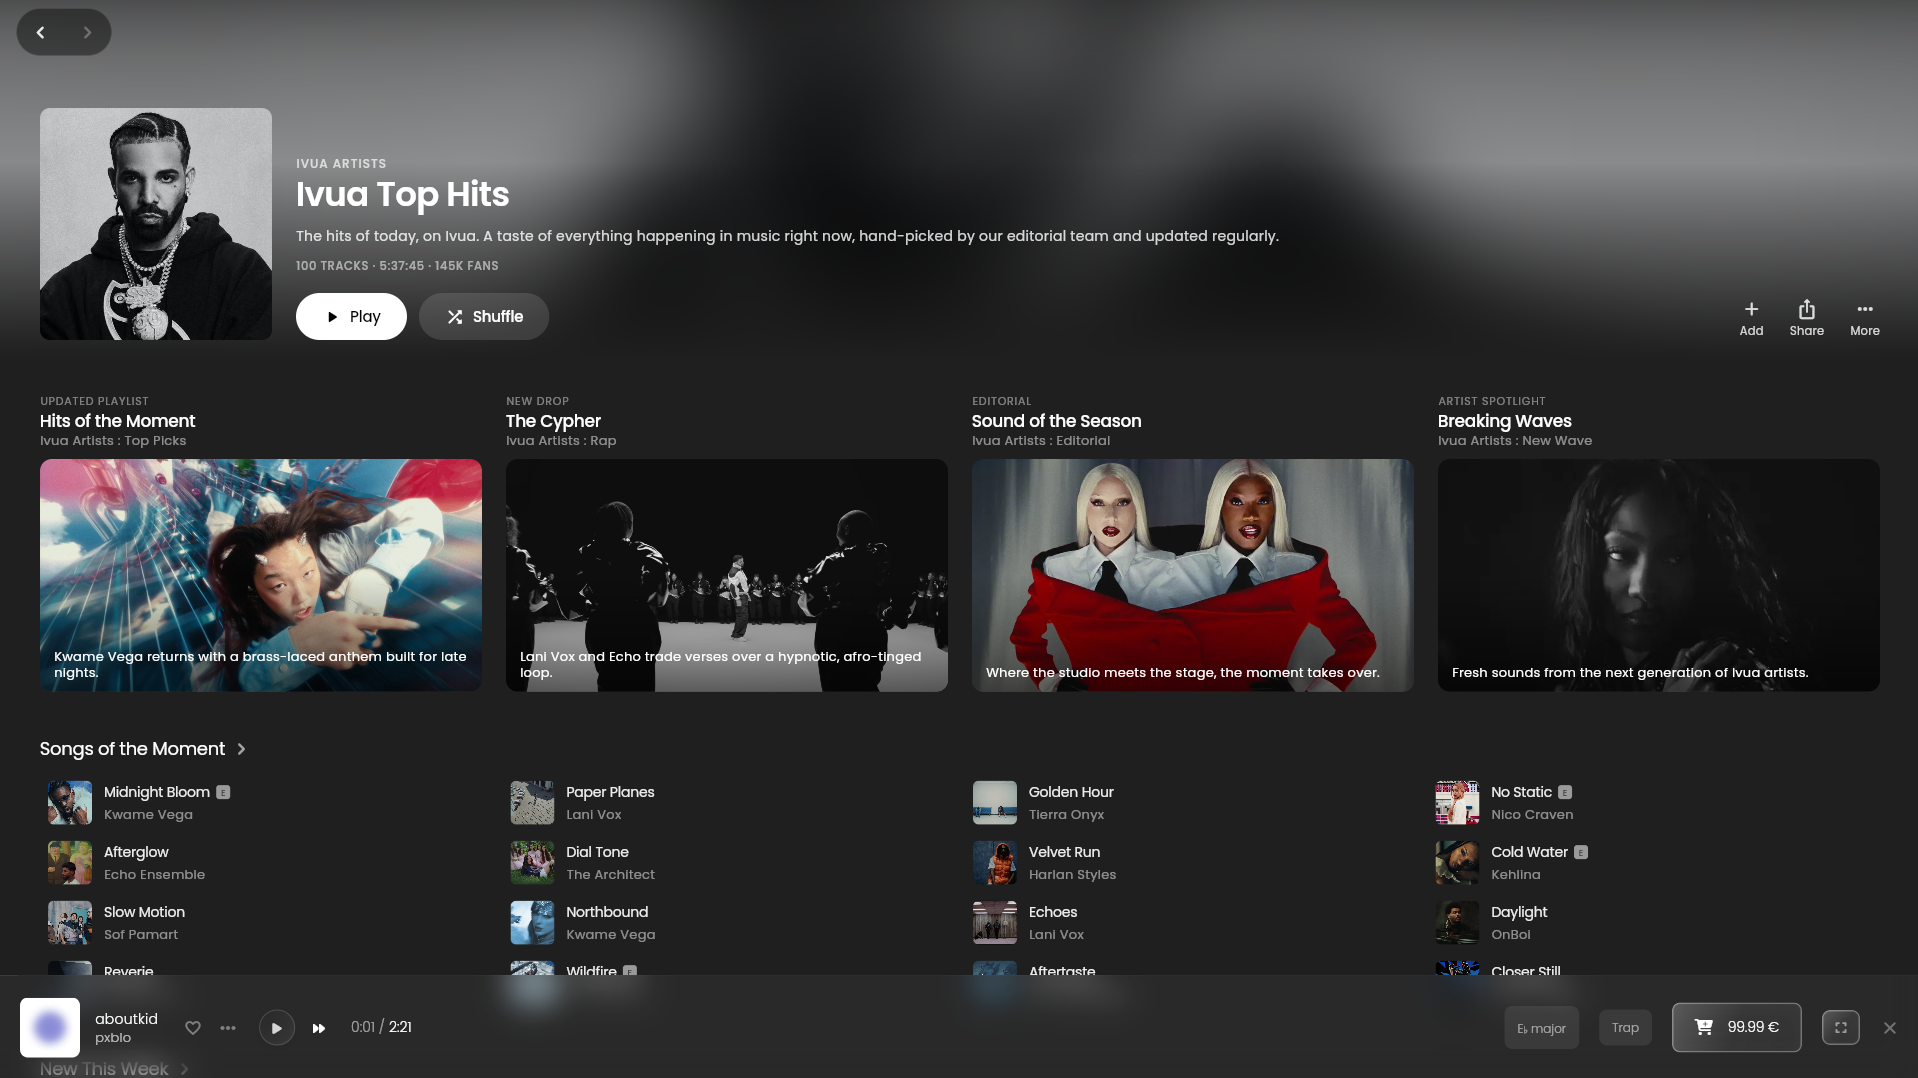Open the Hits of the Moment title

click(118, 421)
